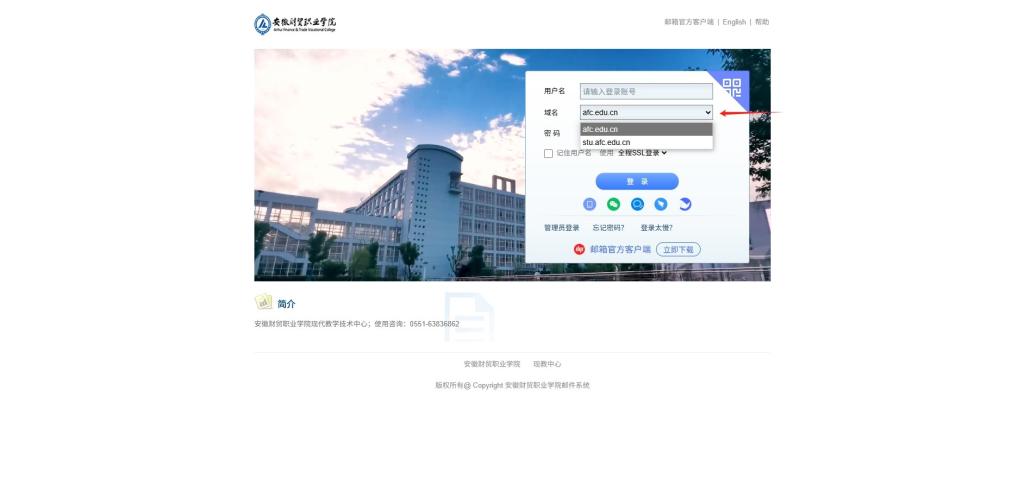This screenshot has height=504, width=1024.
Task: Click the 用户名 username input field
Action: (646, 91)
